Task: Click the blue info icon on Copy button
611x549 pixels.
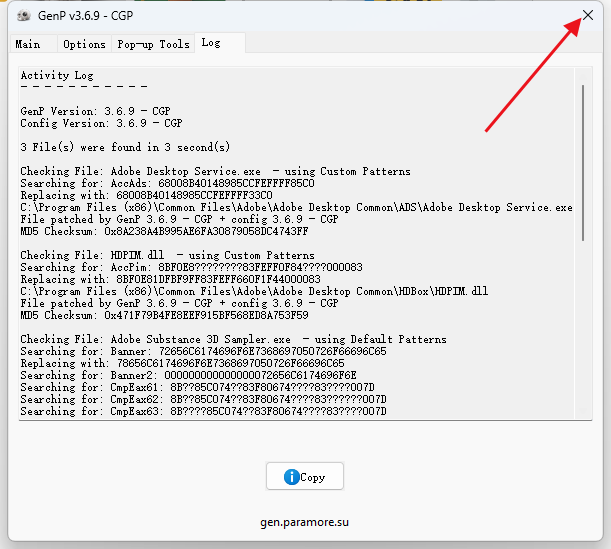Action: click(x=291, y=477)
